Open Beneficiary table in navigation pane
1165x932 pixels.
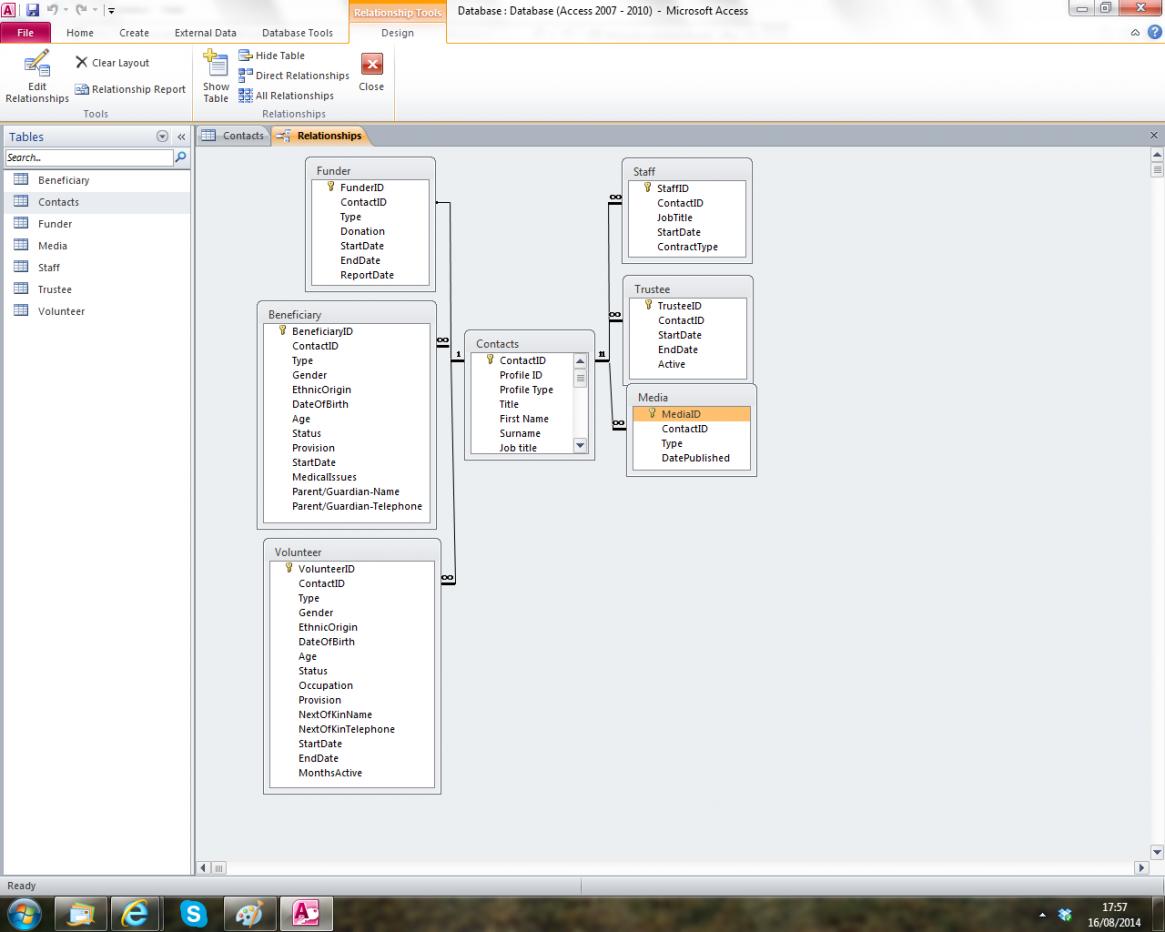coord(97,180)
